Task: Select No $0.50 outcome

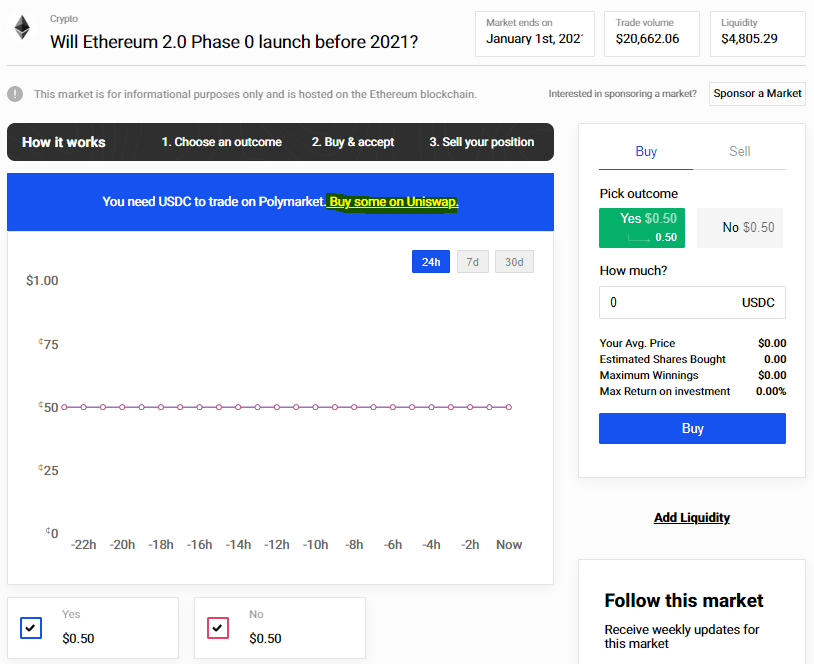Action: pos(739,228)
